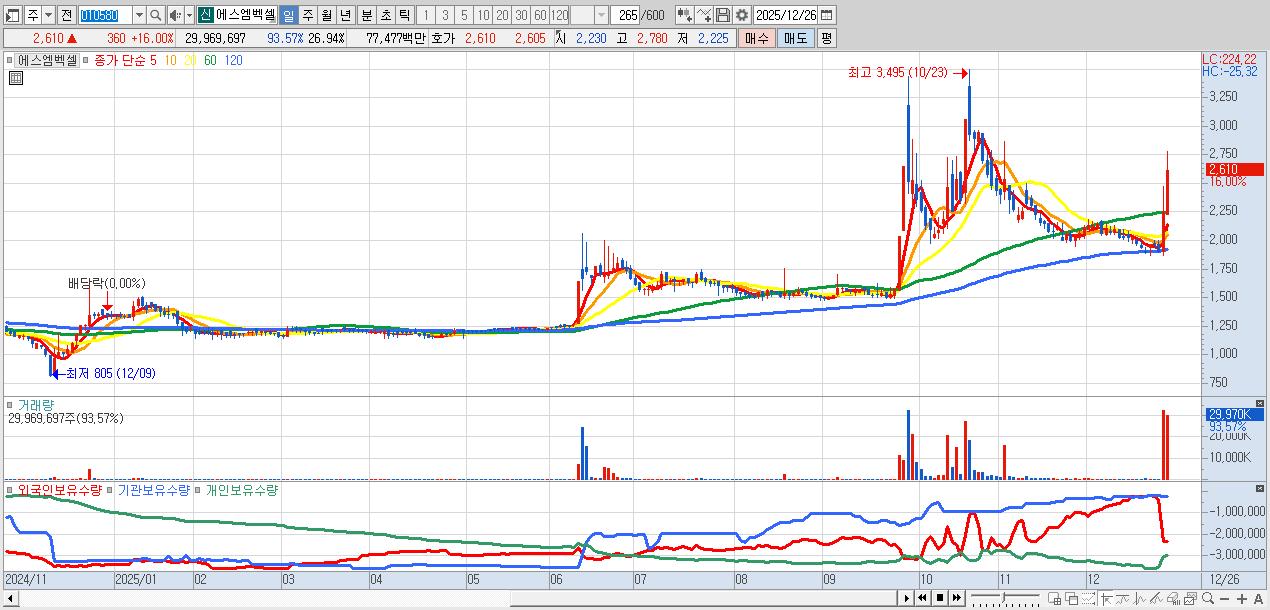Click the 매수 buy button
This screenshot has height=610, width=1270.
[x=756, y=38]
